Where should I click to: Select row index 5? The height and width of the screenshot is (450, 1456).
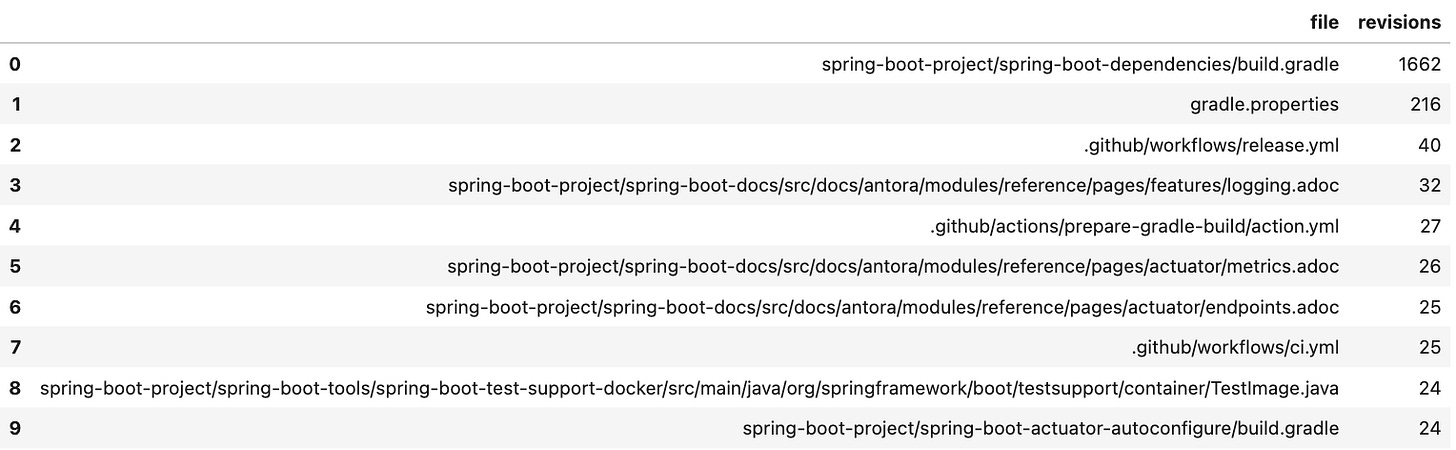pyautogui.click(x=15, y=266)
